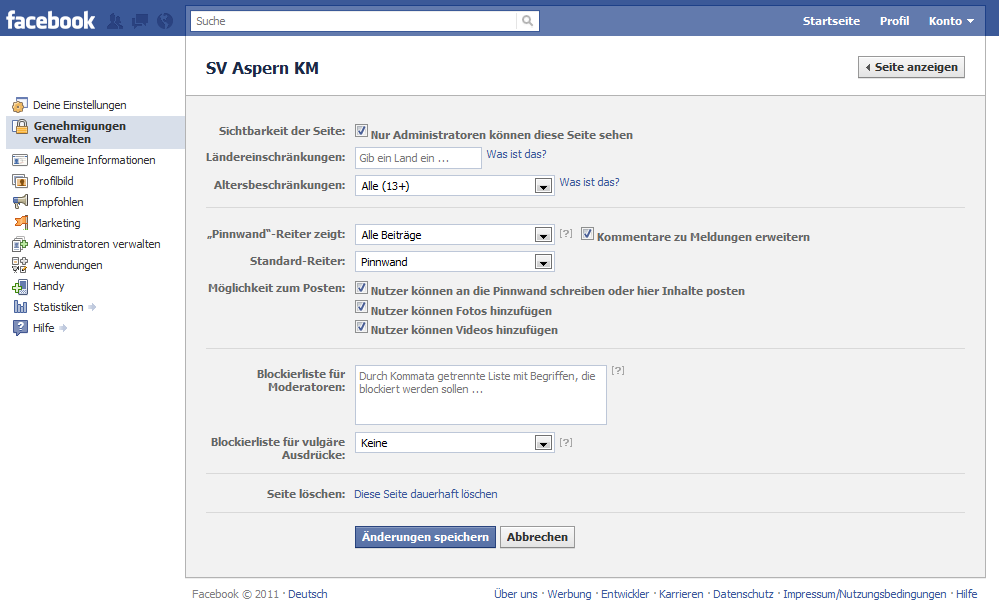Click the Allgemeine Informationen sidebar icon

[x=20, y=160]
